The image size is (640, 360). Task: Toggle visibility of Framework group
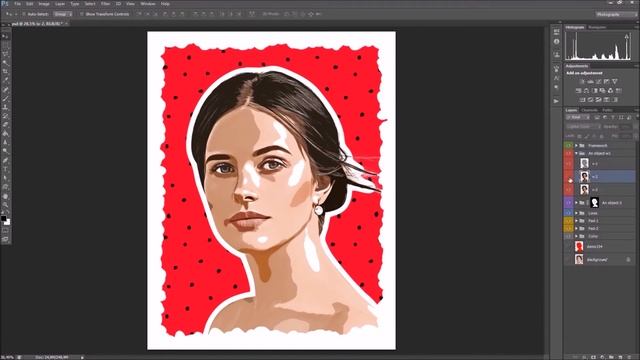click(568, 146)
